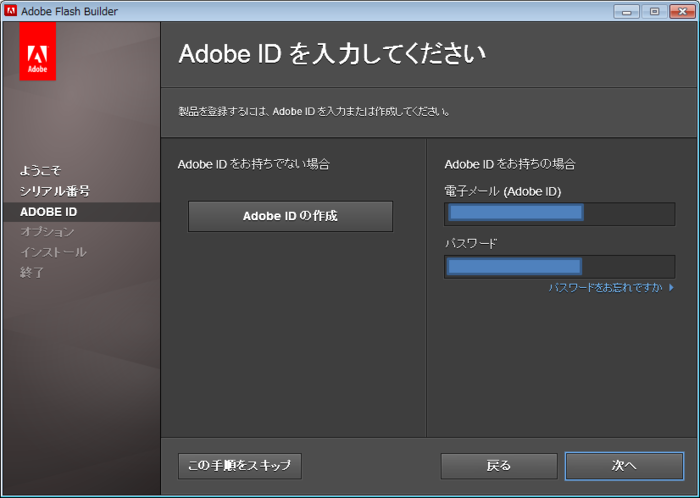Select the インストール step in the sidebar

point(53,252)
